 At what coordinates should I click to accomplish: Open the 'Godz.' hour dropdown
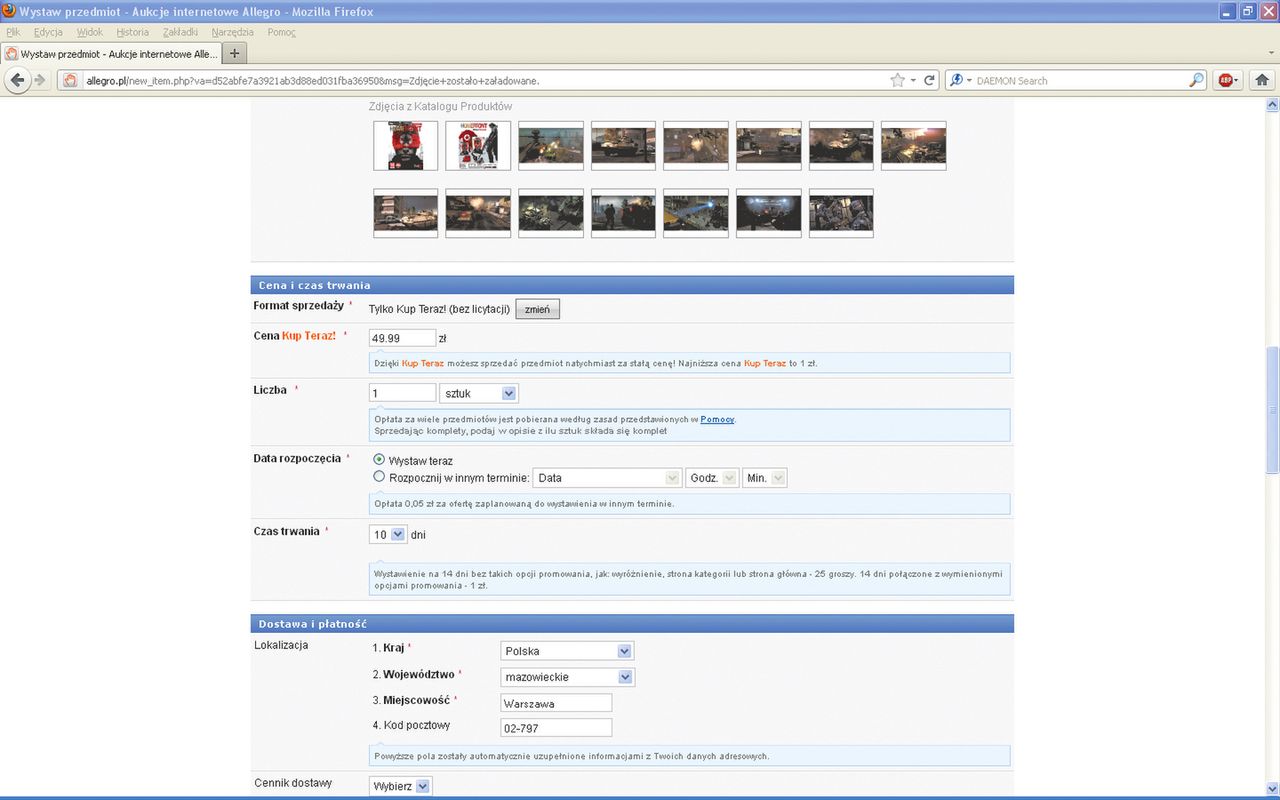point(712,478)
